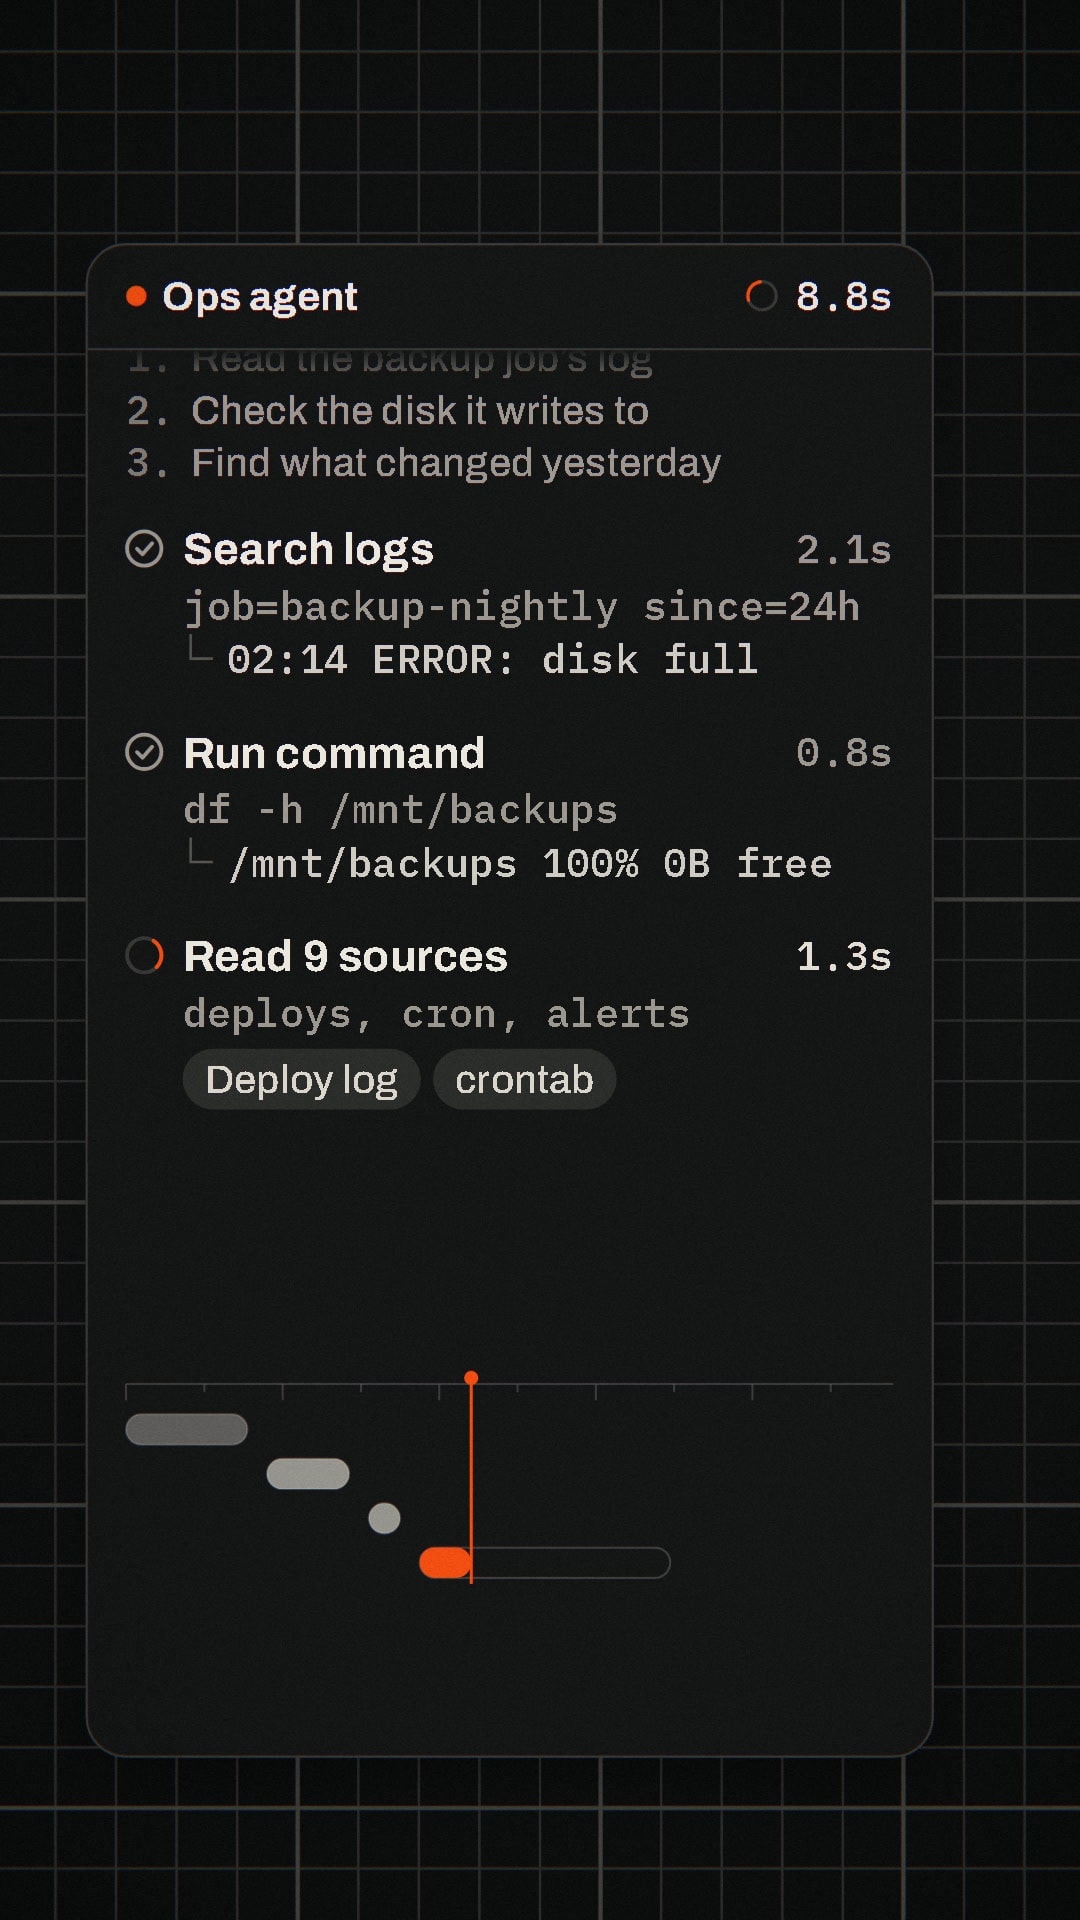Select plan step 'Find what changed yesterday'

[x=424, y=463]
